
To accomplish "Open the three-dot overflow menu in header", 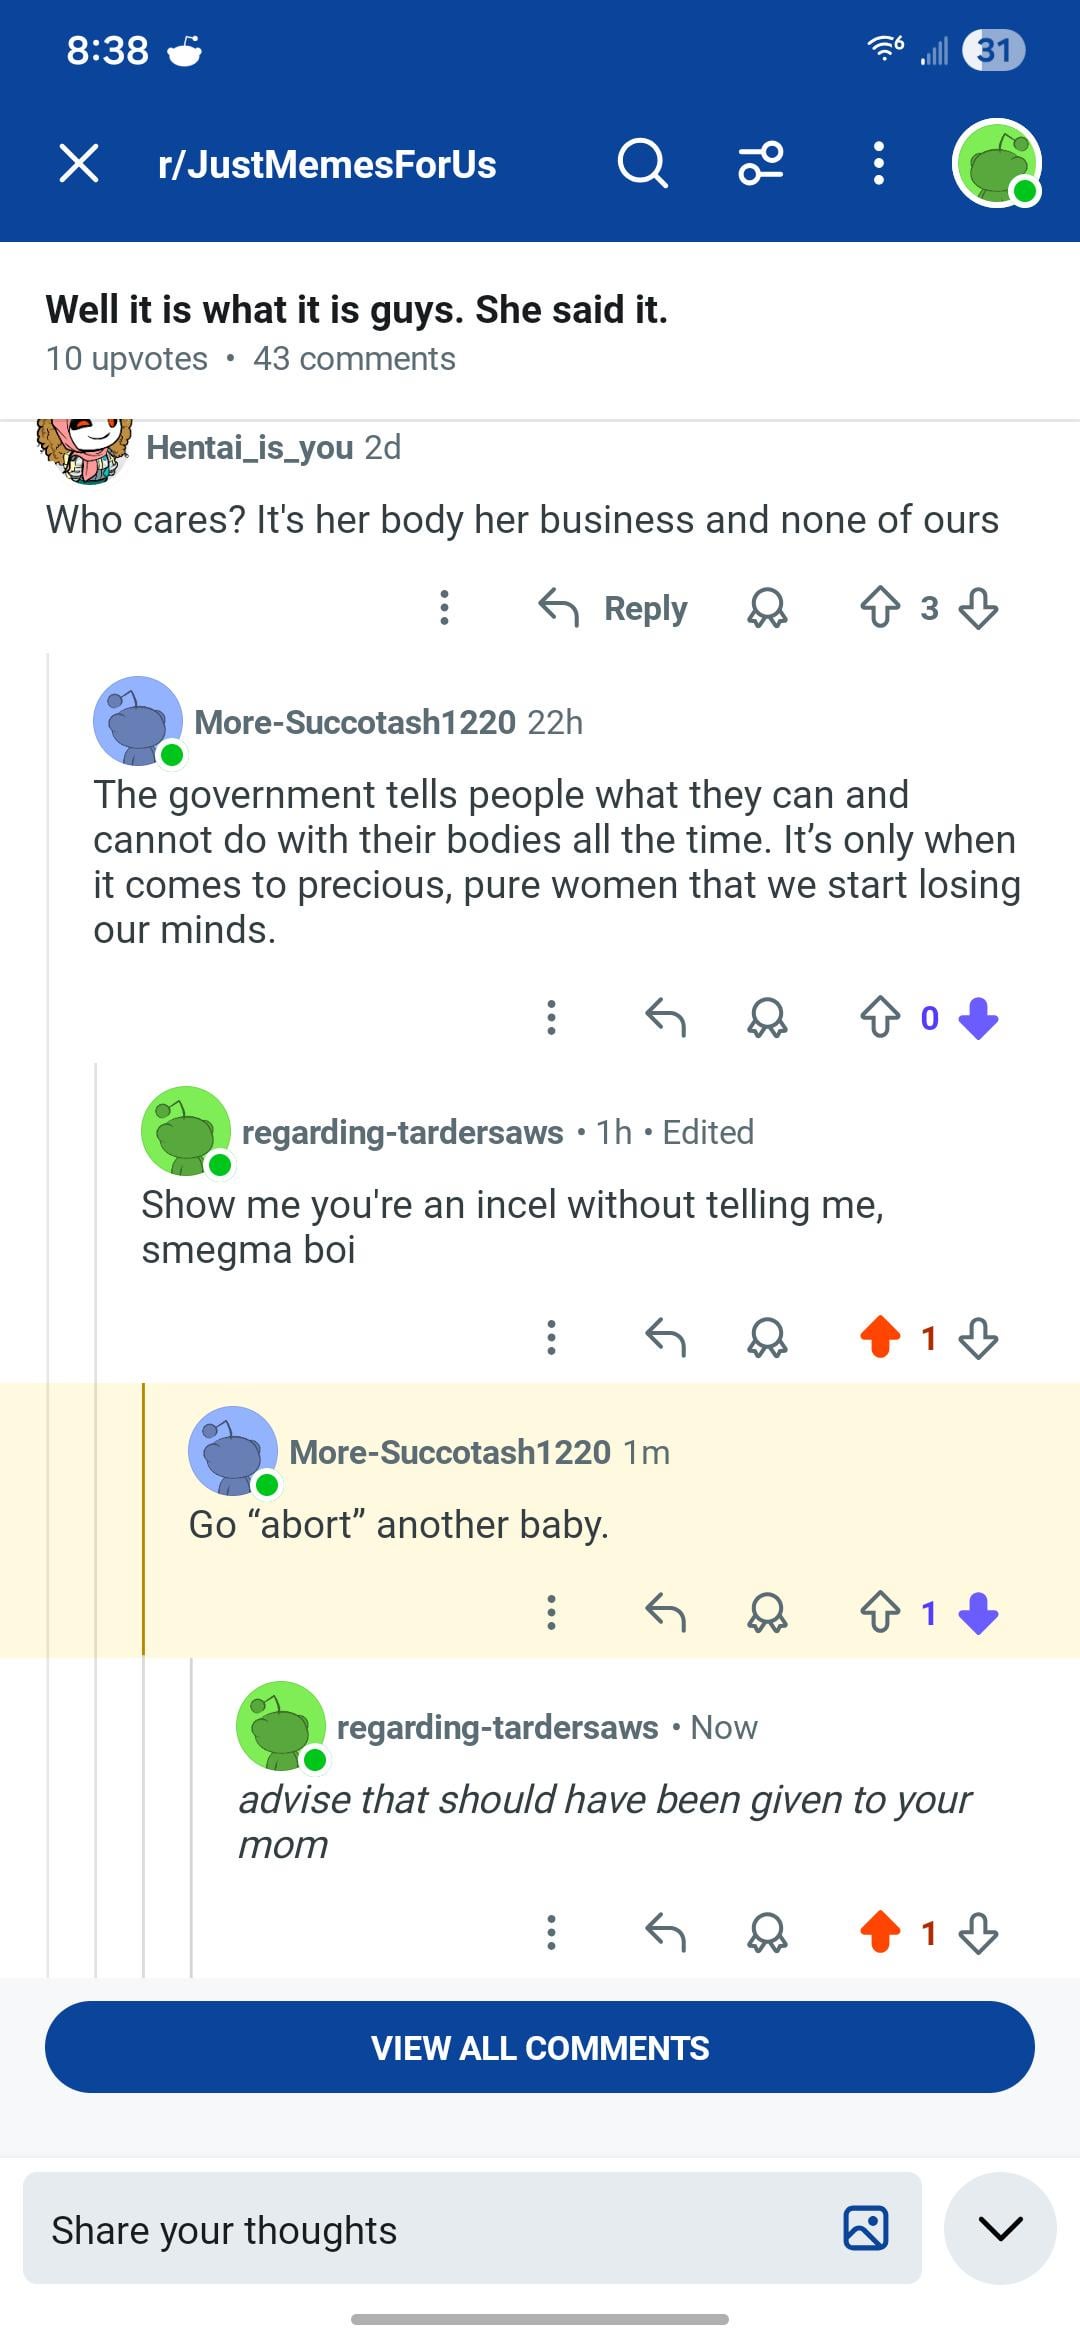I will 878,163.
